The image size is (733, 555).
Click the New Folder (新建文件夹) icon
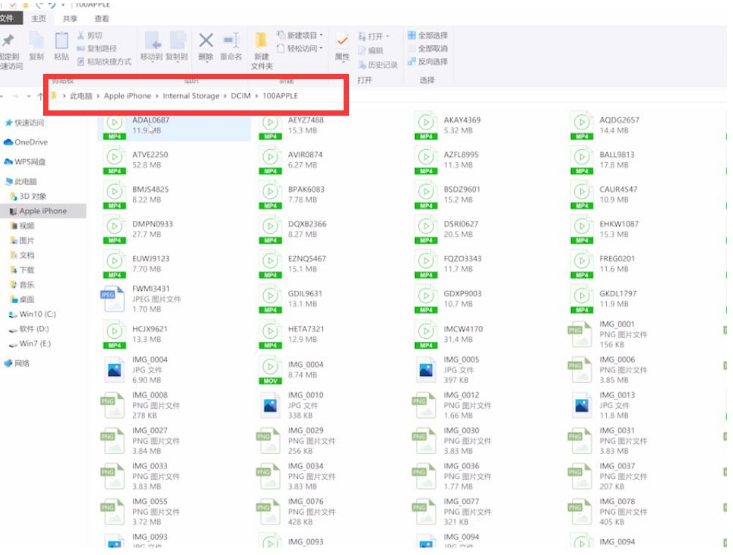pyautogui.click(x=261, y=47)
